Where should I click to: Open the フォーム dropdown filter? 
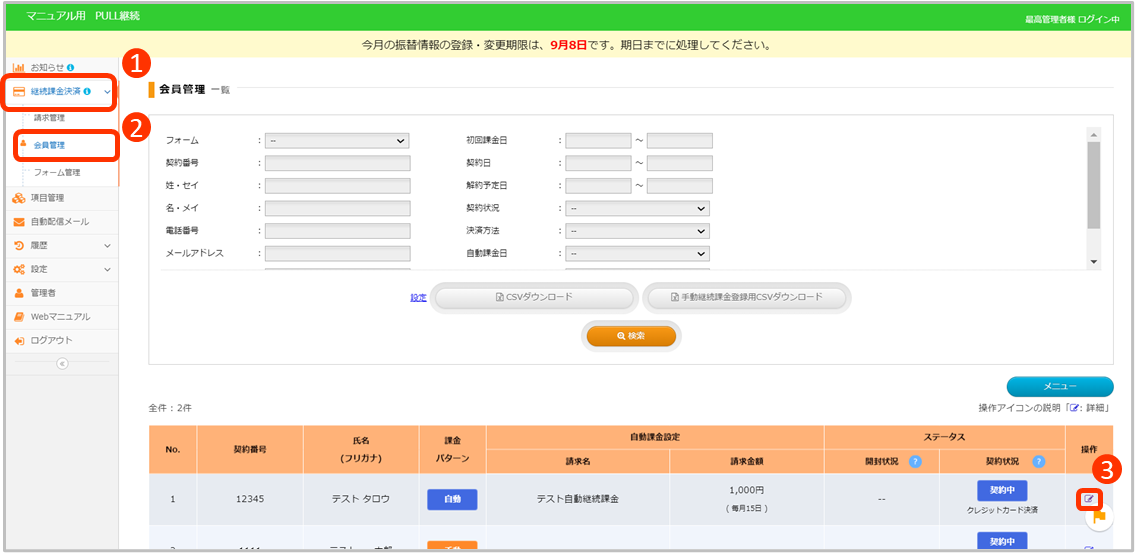(x=337, y=141)
